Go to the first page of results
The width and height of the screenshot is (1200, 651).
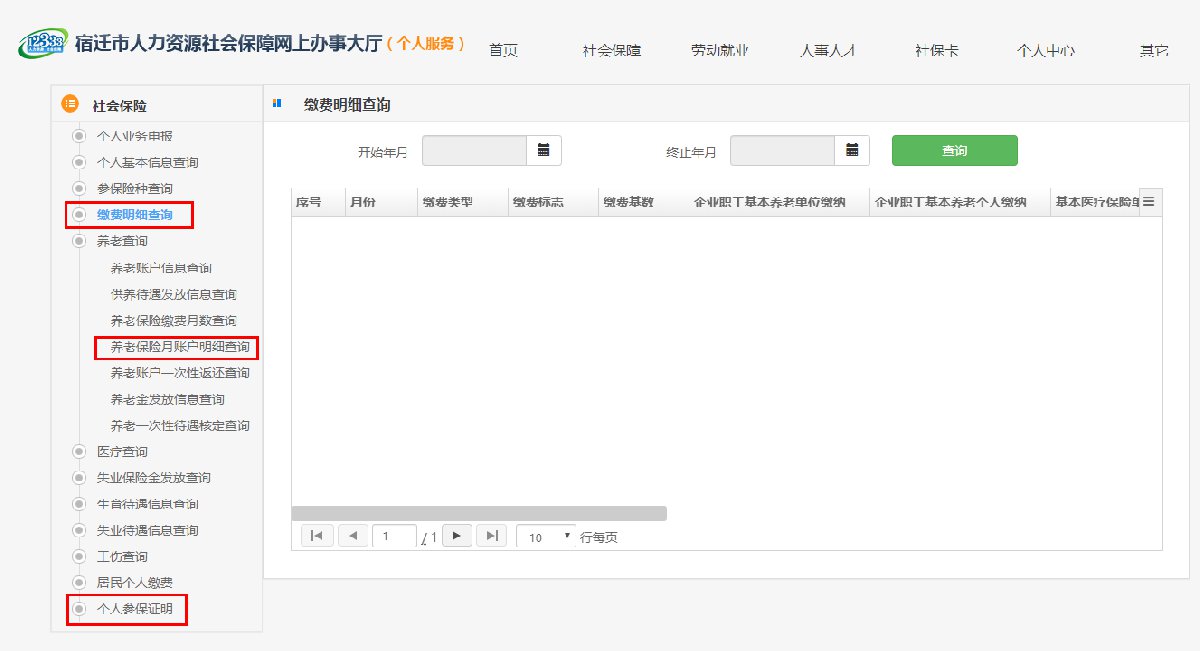[316, 536]
